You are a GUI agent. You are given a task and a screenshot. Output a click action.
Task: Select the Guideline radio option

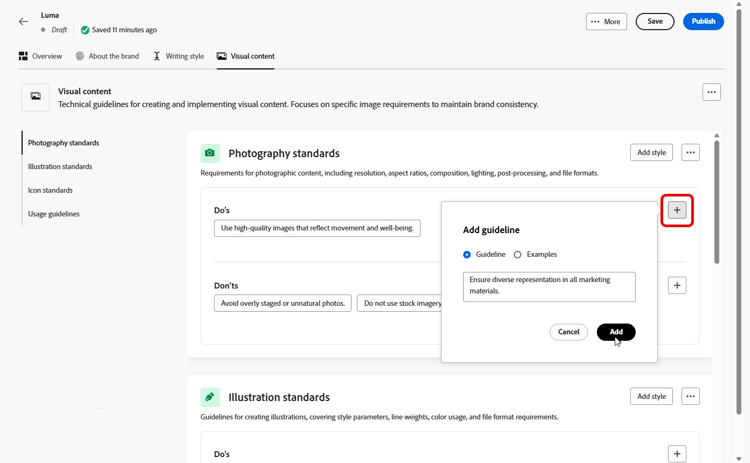[467, 255]
